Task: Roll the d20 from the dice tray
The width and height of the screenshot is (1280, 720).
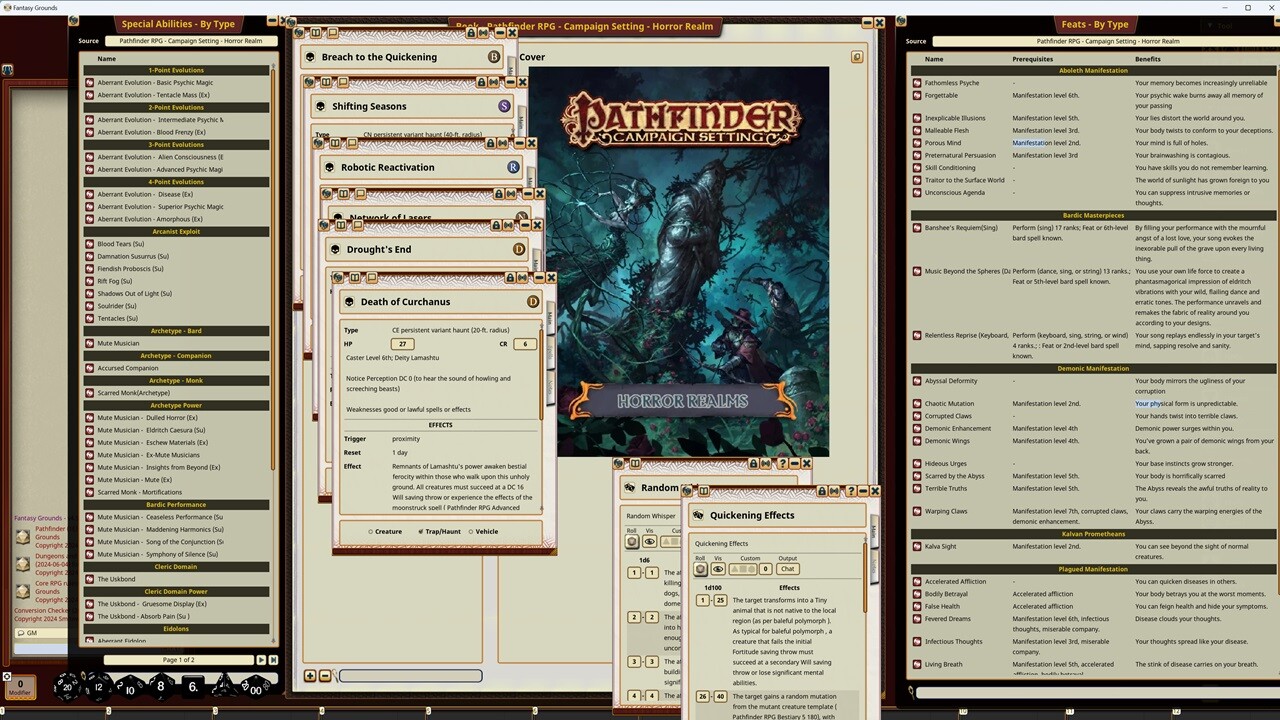Action: point(67,688)
